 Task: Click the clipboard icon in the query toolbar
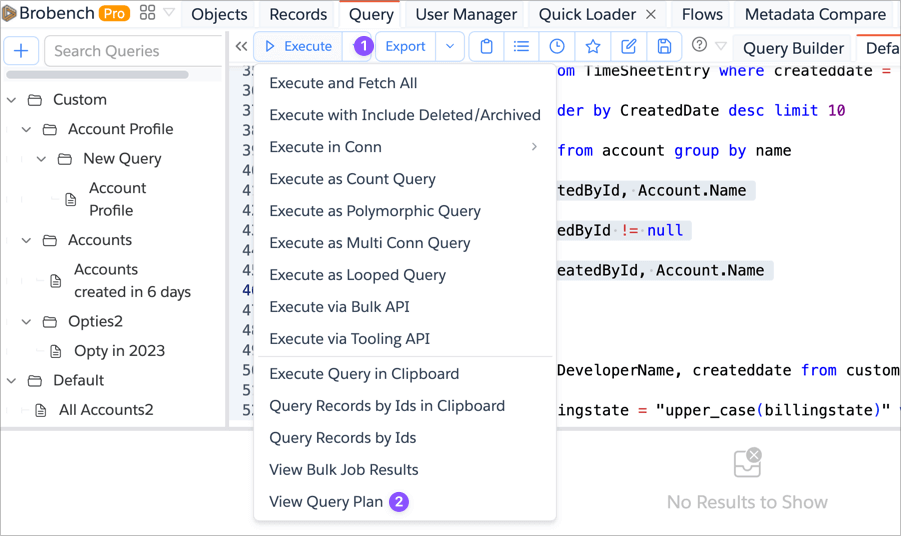[486, 47]
